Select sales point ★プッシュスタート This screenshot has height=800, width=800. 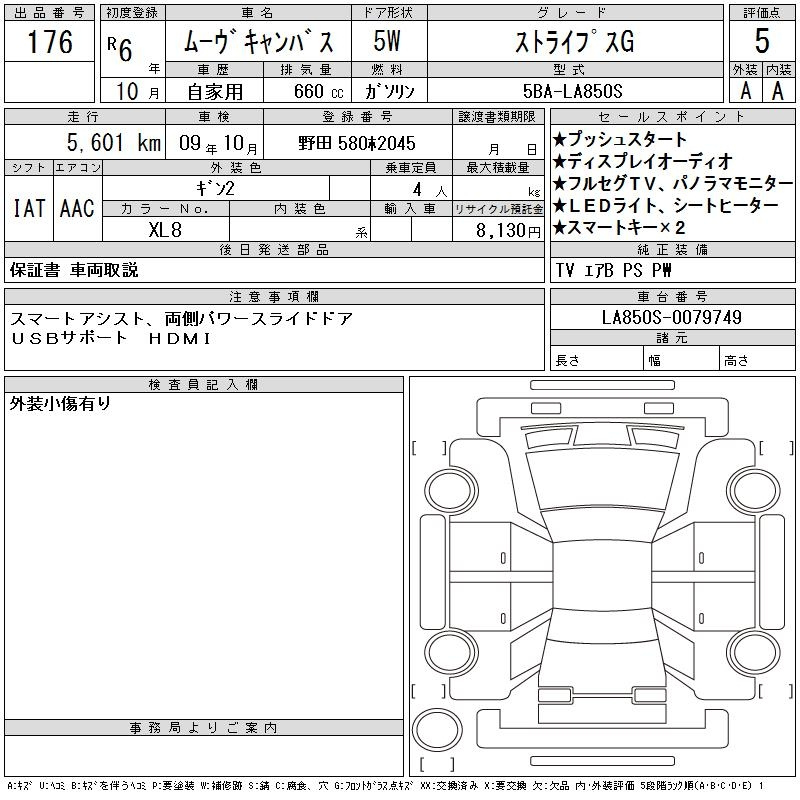click(620, 139)
